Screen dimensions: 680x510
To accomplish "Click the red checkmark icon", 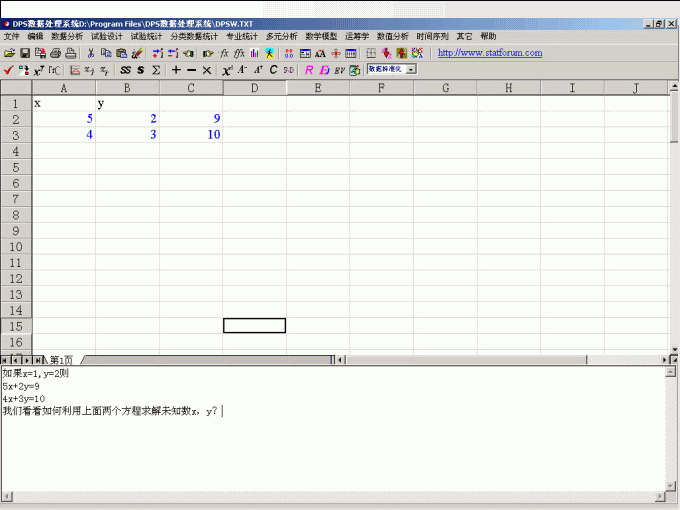I will point(8,70).
